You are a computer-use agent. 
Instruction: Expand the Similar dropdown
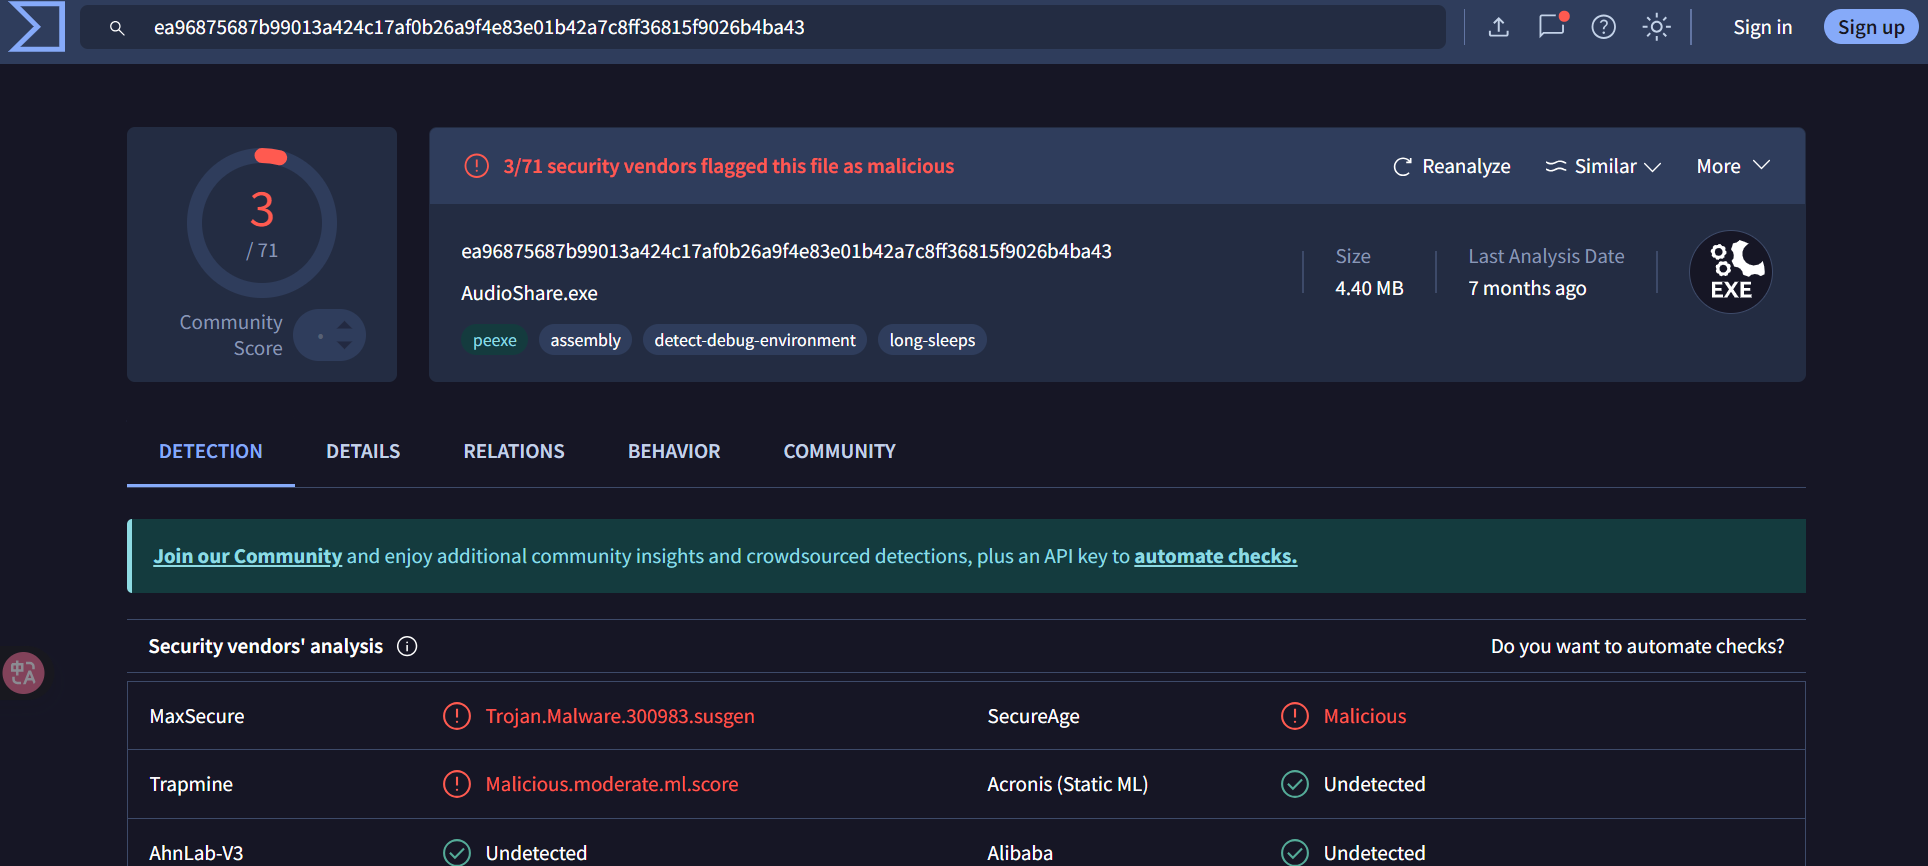1603,167
